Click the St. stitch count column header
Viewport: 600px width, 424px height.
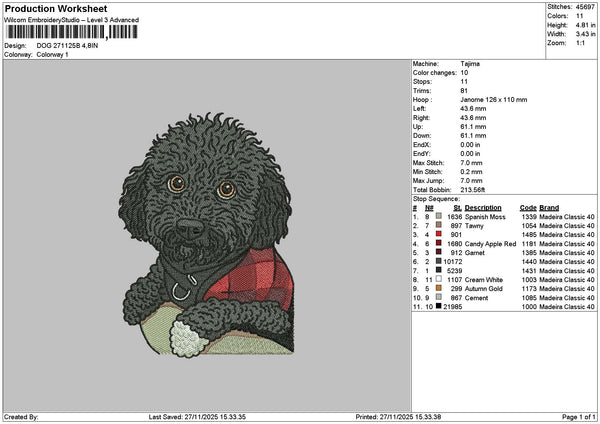click(x=458, y=208)
